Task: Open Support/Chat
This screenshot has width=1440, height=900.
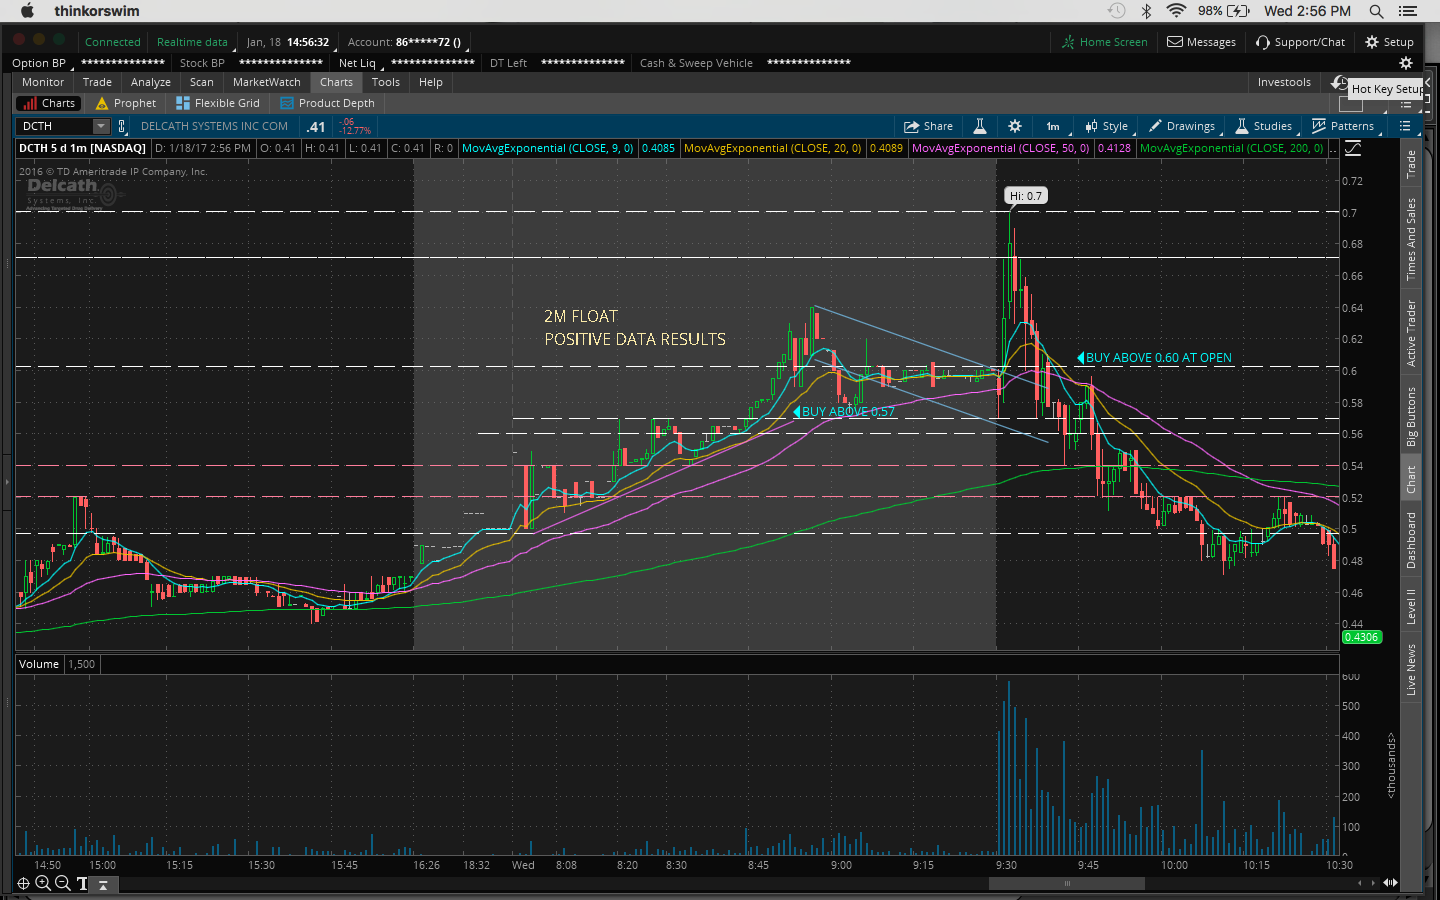Action: click(x=1301, y=42)
